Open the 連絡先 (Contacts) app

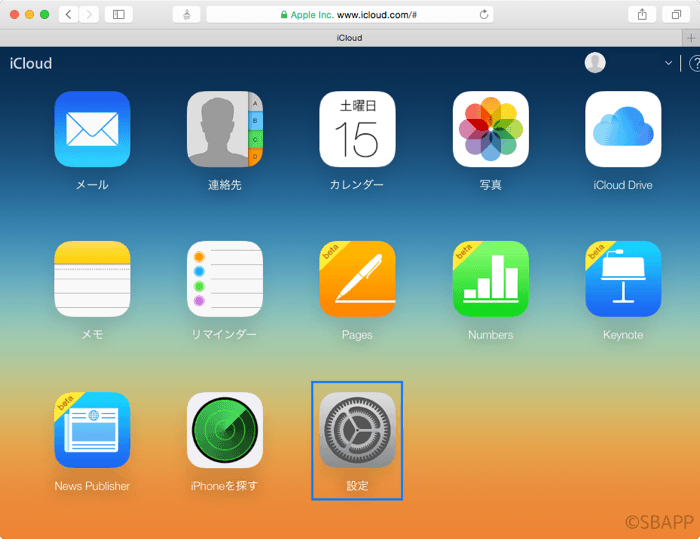pos(225,129)
